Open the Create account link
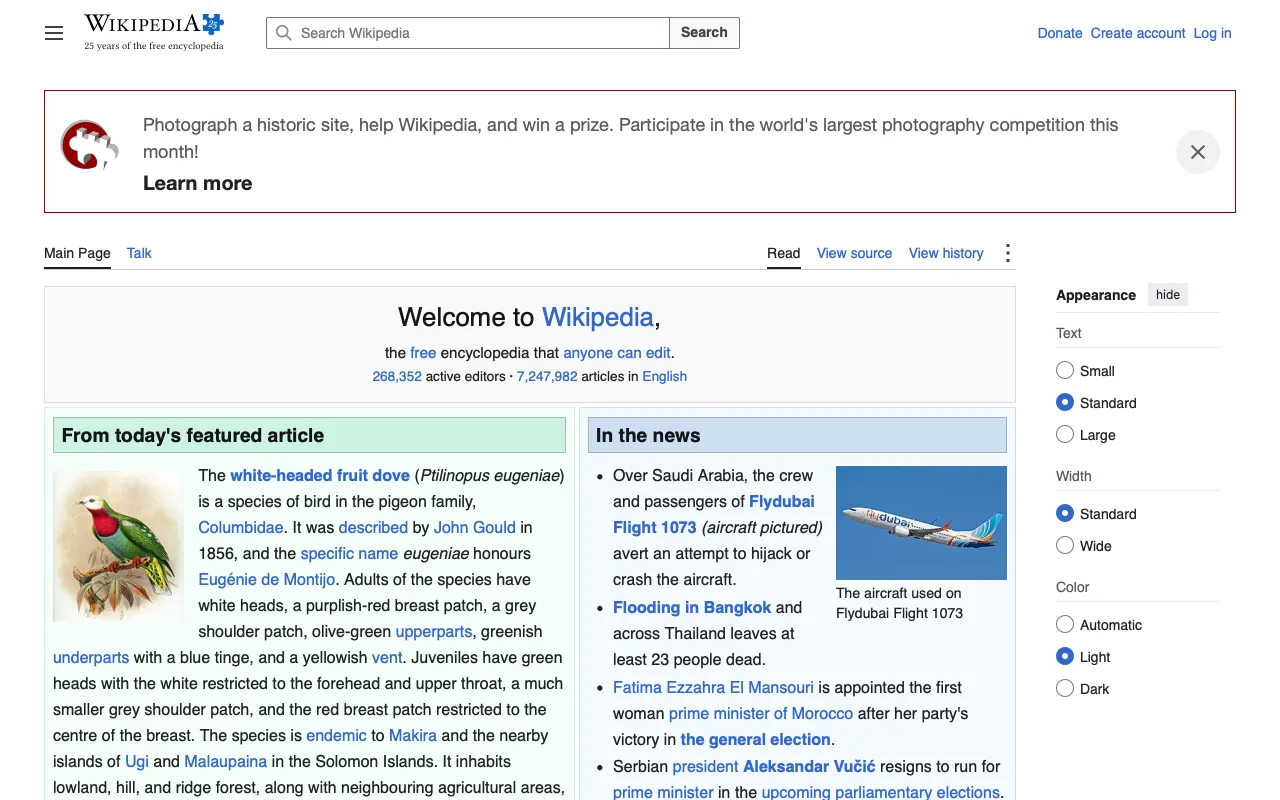Screen dimensions: 1280x800 coord(1138,33)
